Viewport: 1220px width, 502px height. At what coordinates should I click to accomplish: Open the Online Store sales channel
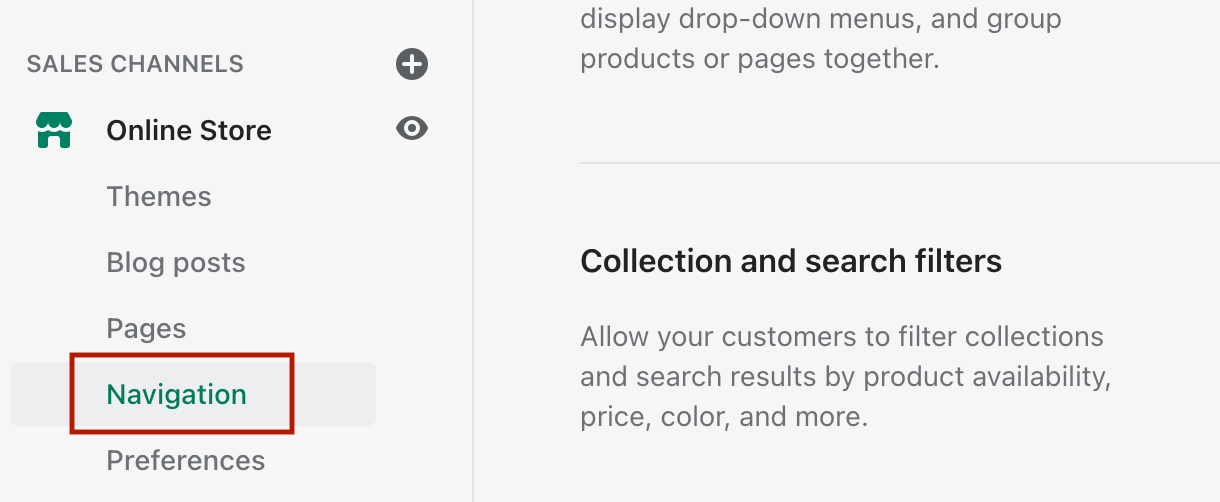click(x=189, y=130)
